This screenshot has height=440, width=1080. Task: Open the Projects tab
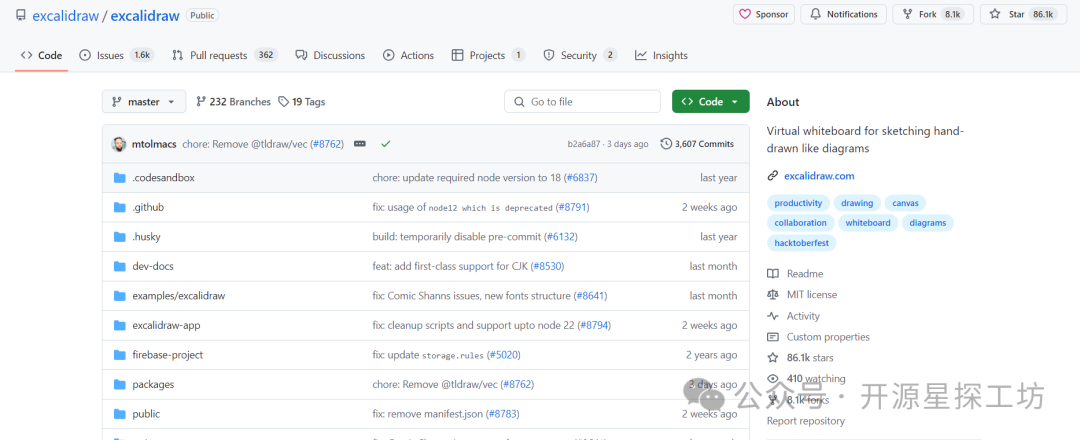pos(488,55)
